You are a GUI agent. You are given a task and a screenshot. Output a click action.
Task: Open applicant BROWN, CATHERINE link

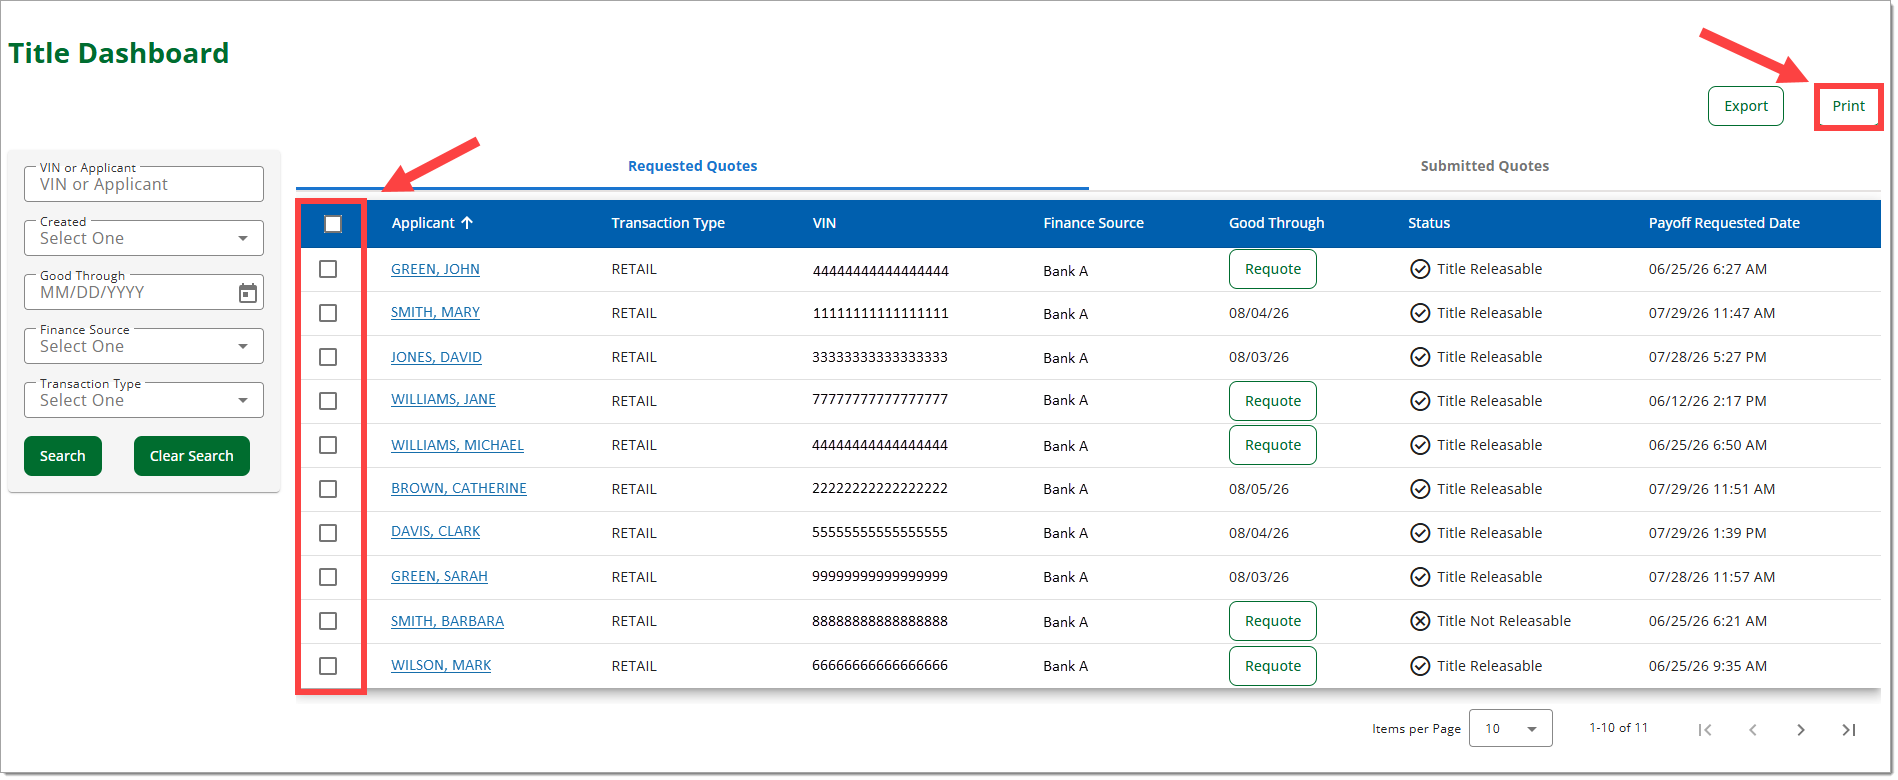tap(459, 488)
